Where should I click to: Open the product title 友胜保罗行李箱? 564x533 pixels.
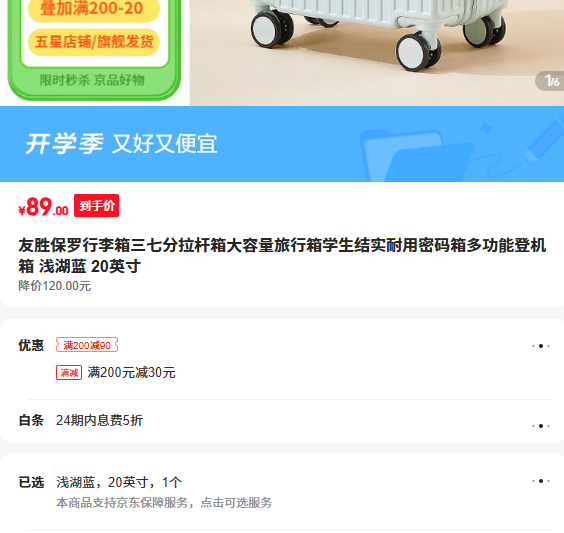point(282,256)
